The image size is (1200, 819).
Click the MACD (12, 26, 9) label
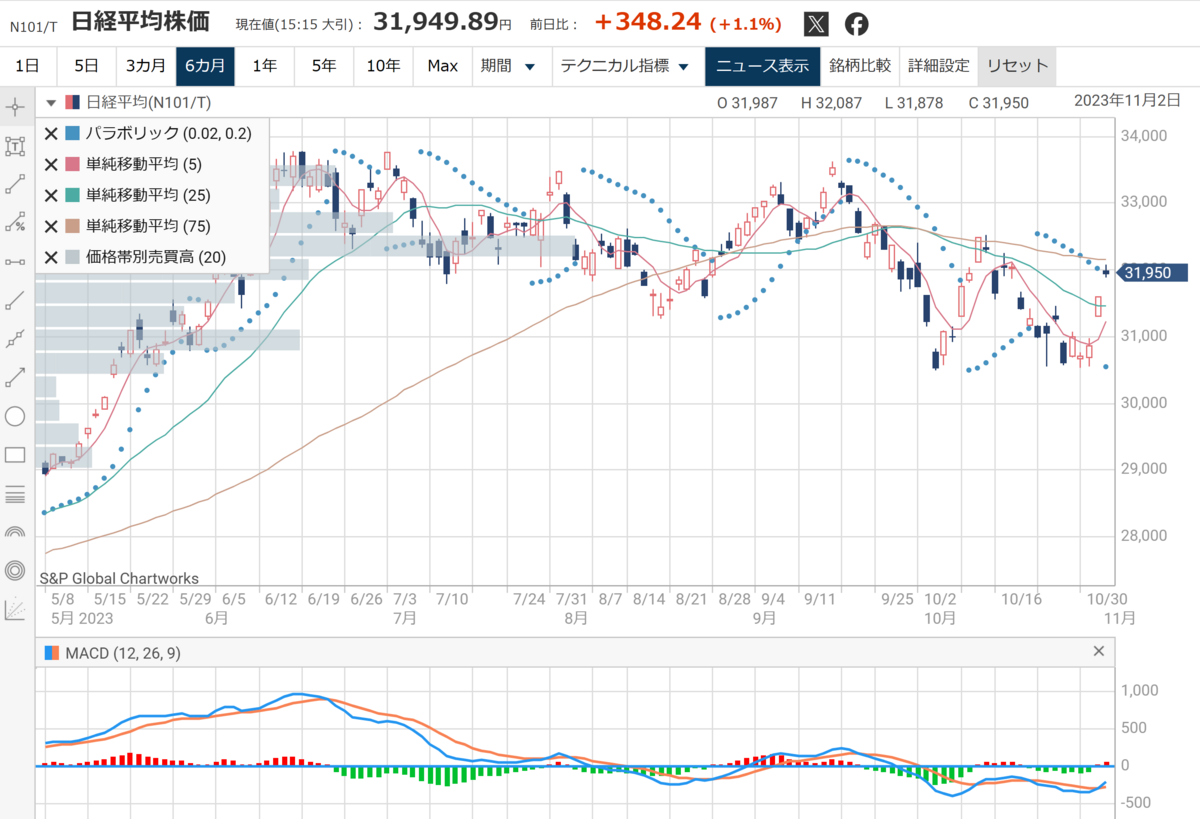123,653
